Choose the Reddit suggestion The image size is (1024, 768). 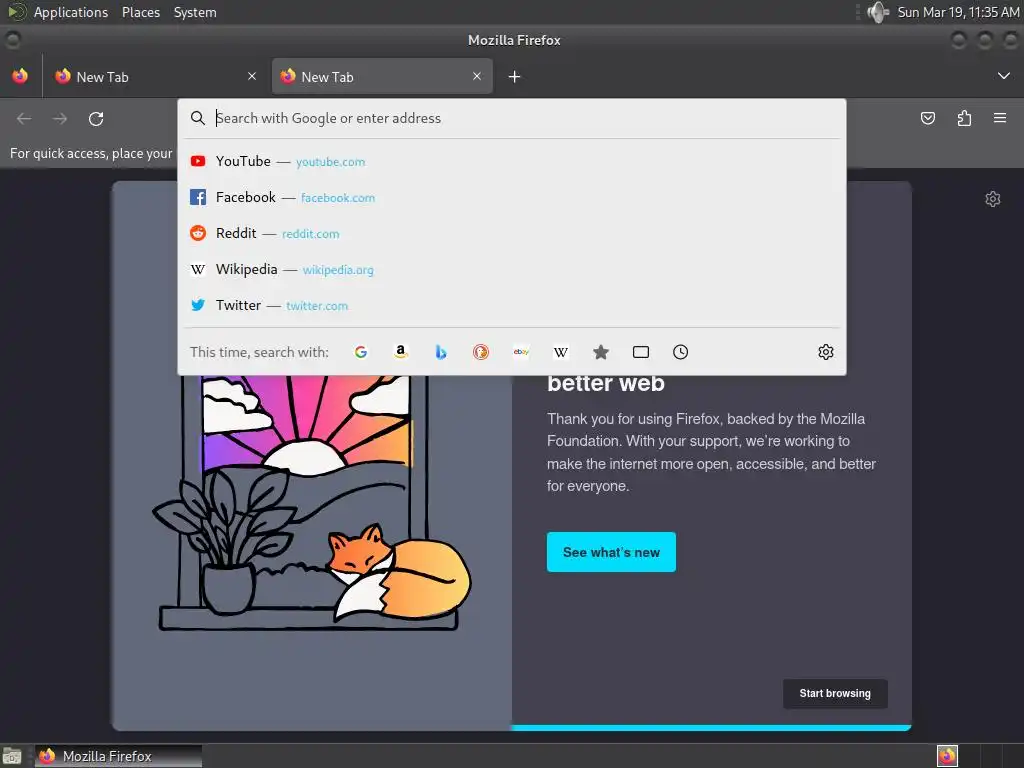[x=512, y=233]
